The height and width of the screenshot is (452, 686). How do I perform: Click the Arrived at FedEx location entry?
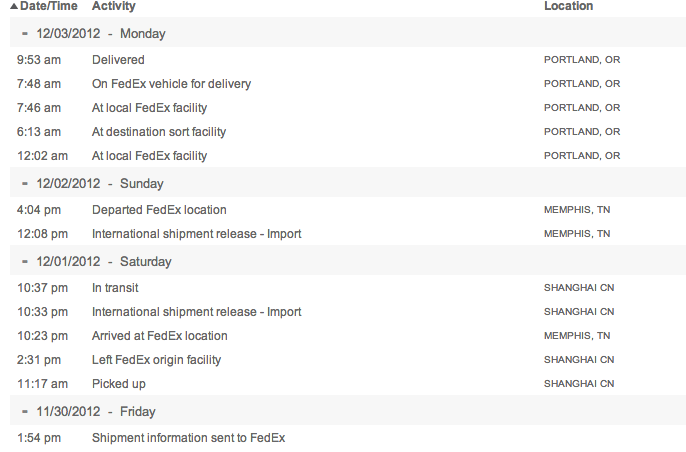pyautogui.click(x=160, y=336)
